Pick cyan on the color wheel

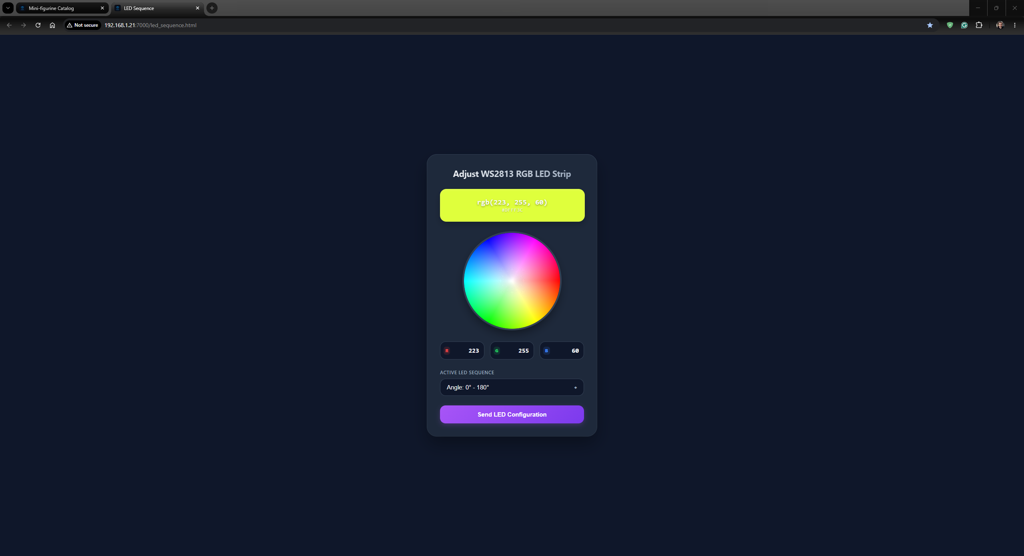(x=469, y=281)
